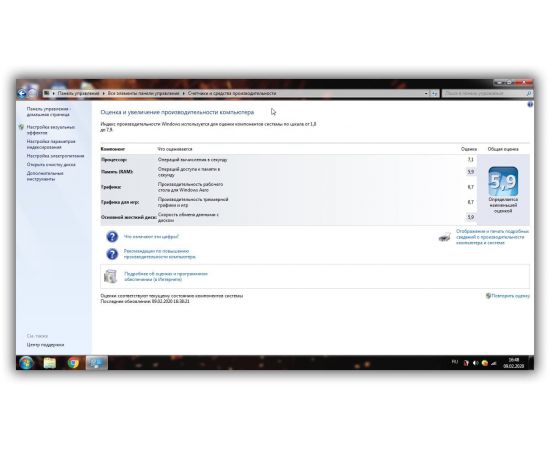Click the shield icon beside 'Настройка визуальных эффектов'
This screenshot has height=450, width=550.
[21, 127]
